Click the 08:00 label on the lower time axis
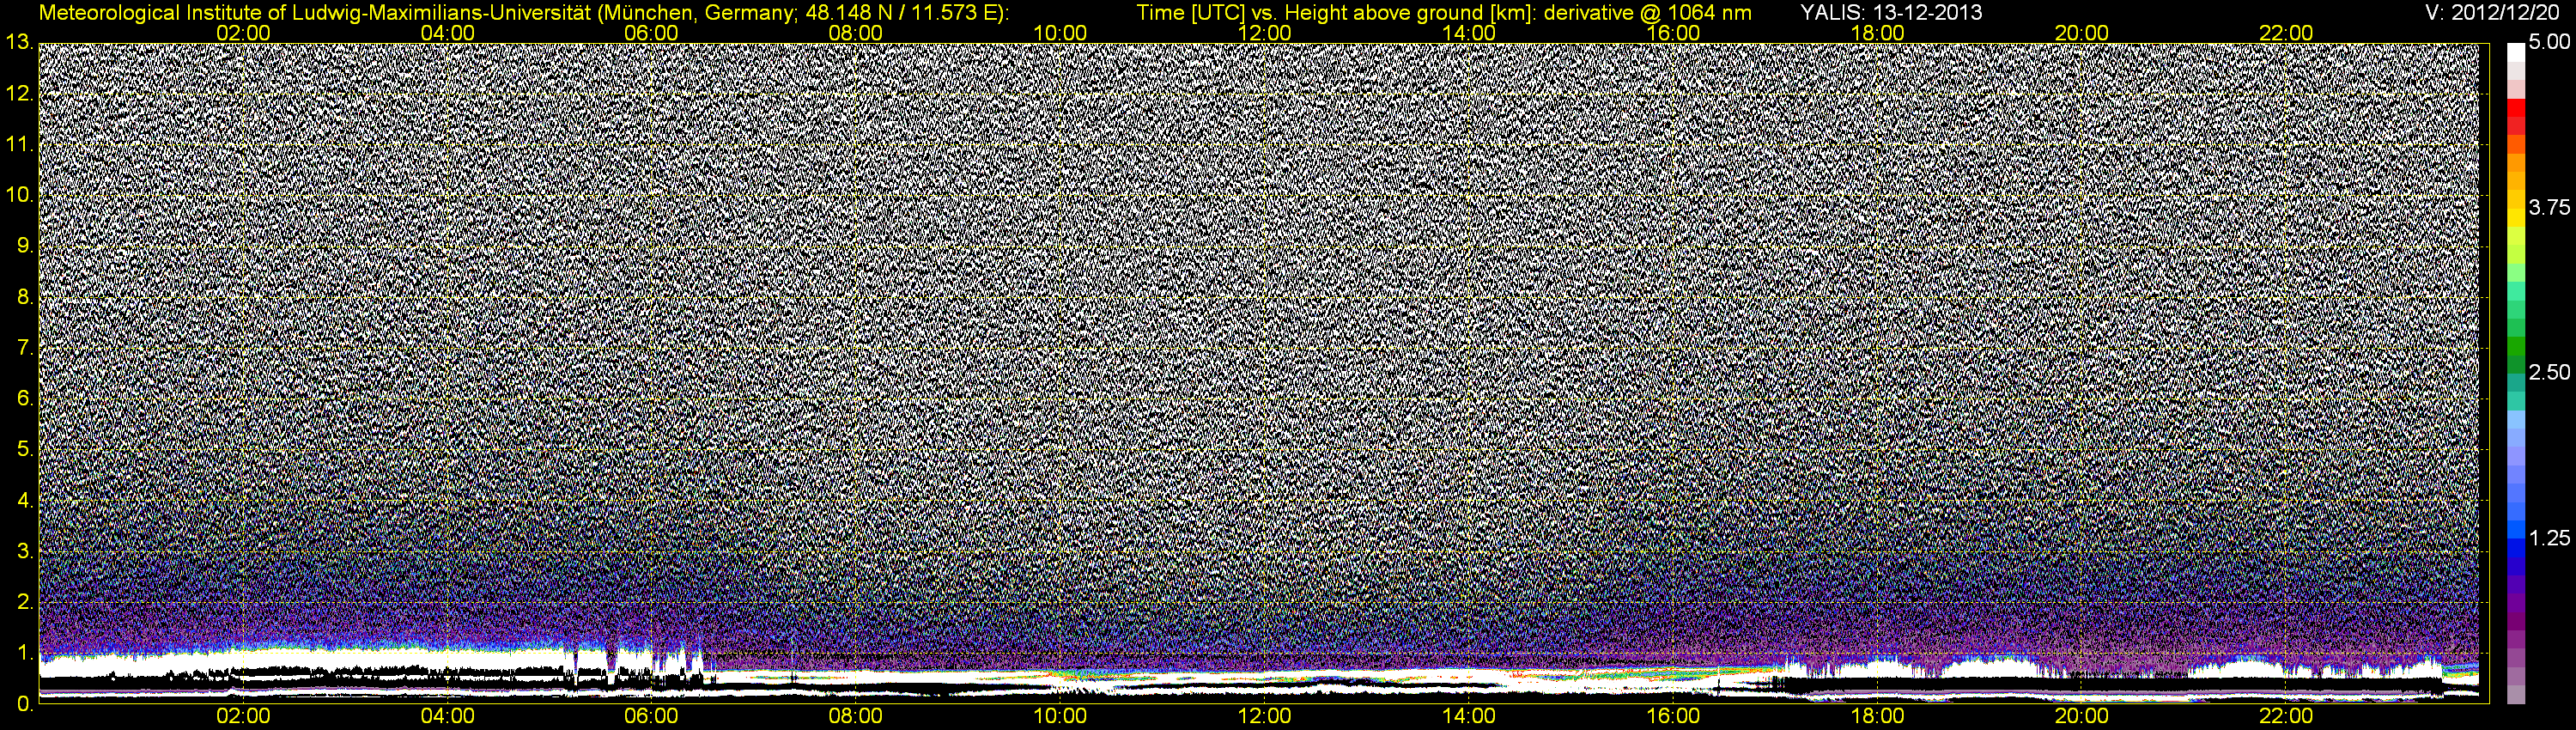 point(856,717)
